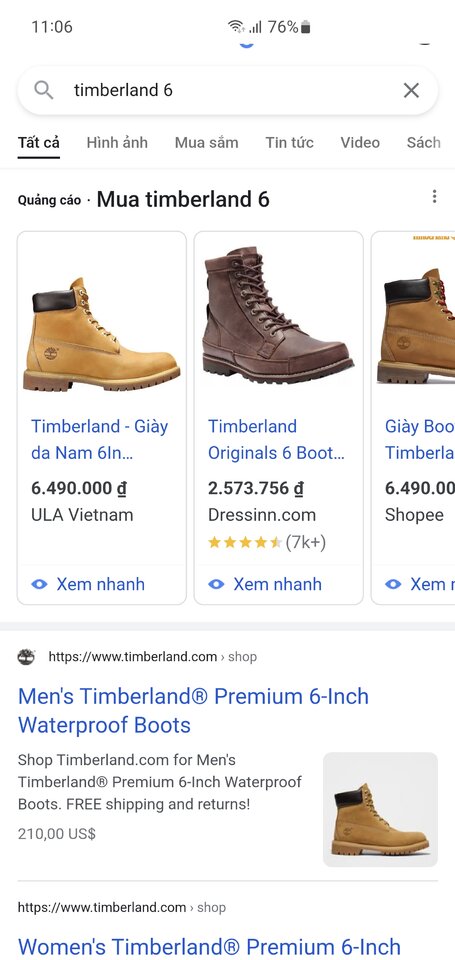Image resolution: width=455 pixels, height=960 pixels.
Task: Open the three-dot ad options menu
Action: 434,197
